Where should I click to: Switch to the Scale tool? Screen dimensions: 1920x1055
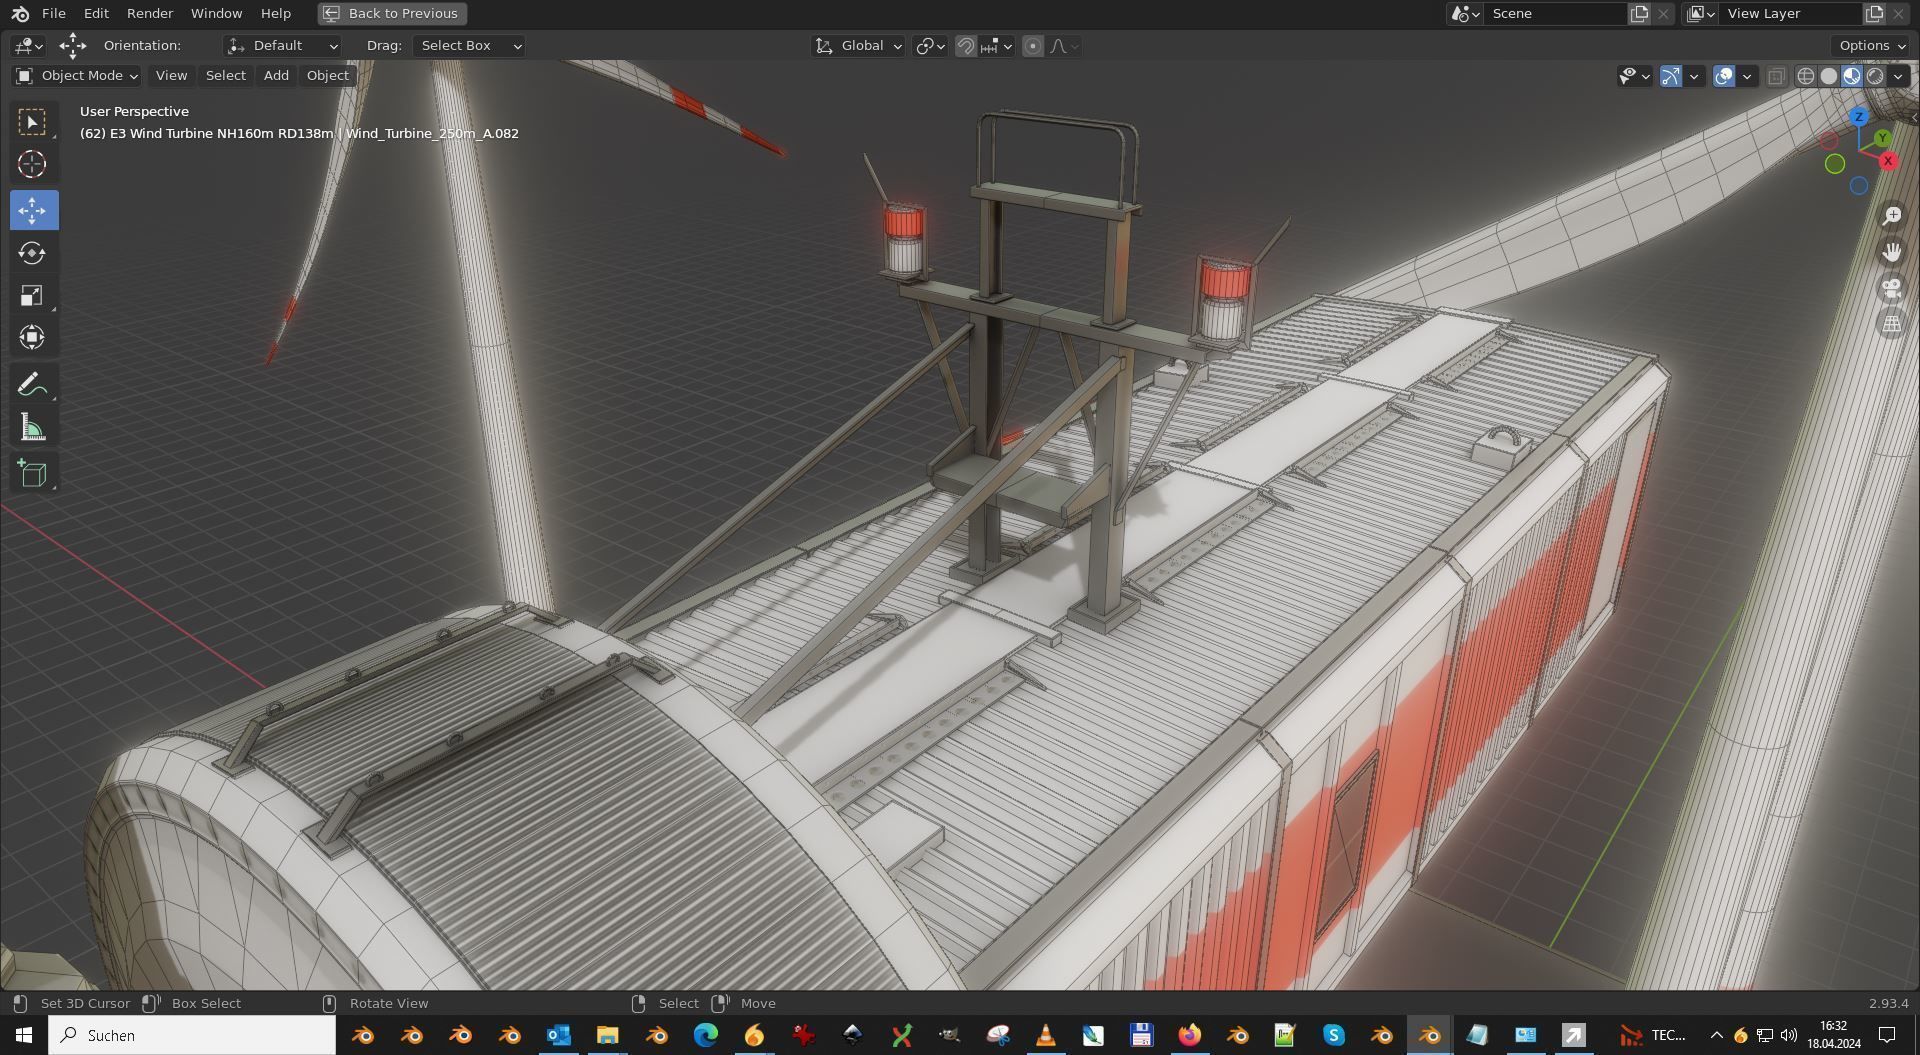33,295
